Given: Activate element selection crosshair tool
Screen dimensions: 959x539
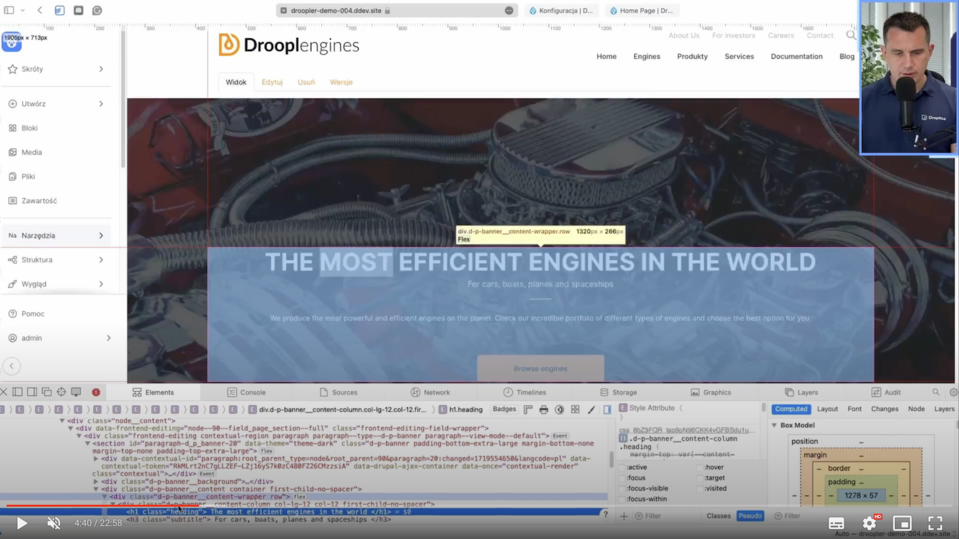Looking at the screenshot, I should pyautogui.click(x=61, y=392).
